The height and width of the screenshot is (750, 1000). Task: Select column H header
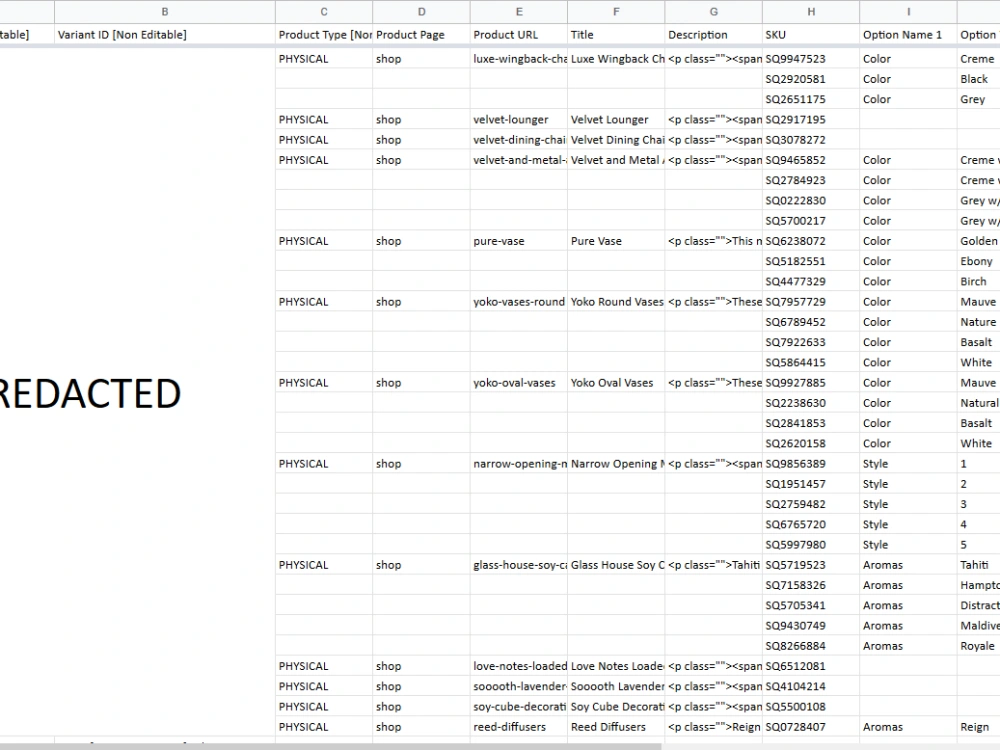[x=811, y=12]
